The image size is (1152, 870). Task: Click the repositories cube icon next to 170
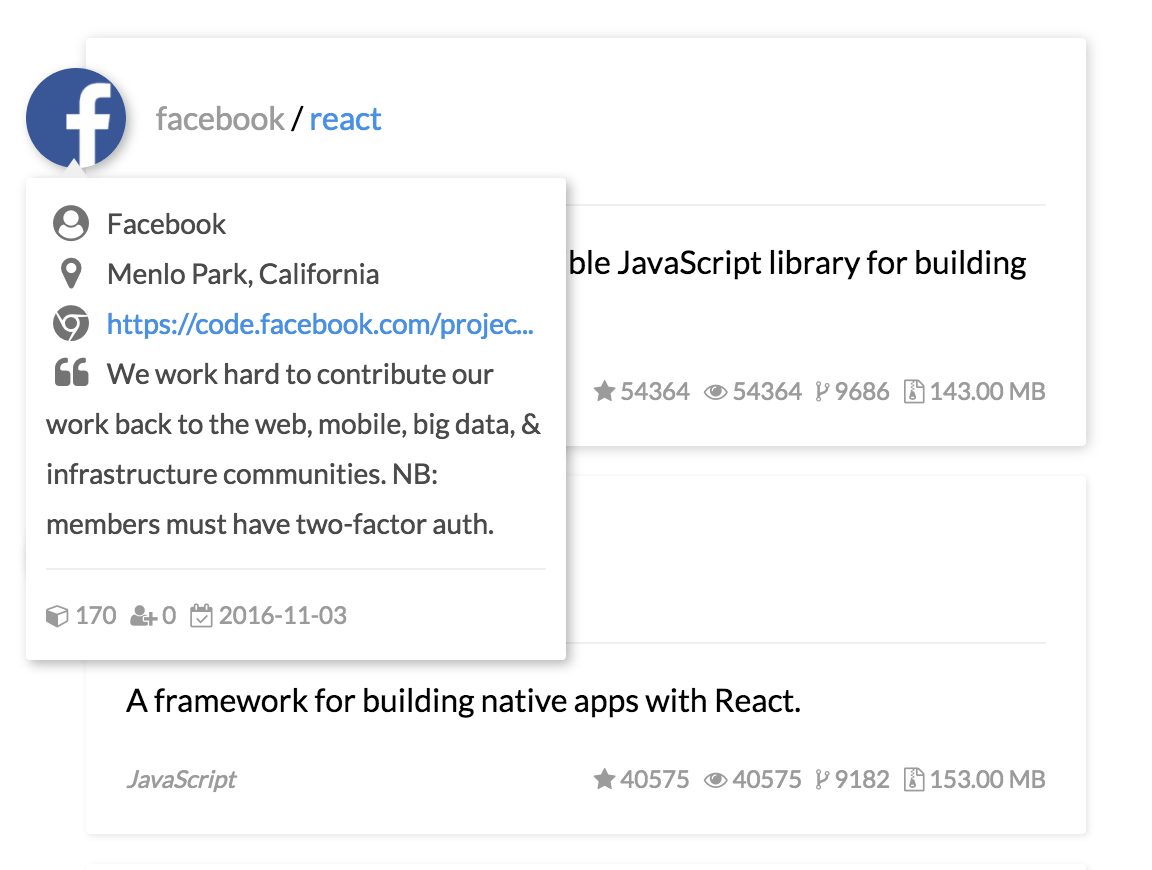pos(57,616)
